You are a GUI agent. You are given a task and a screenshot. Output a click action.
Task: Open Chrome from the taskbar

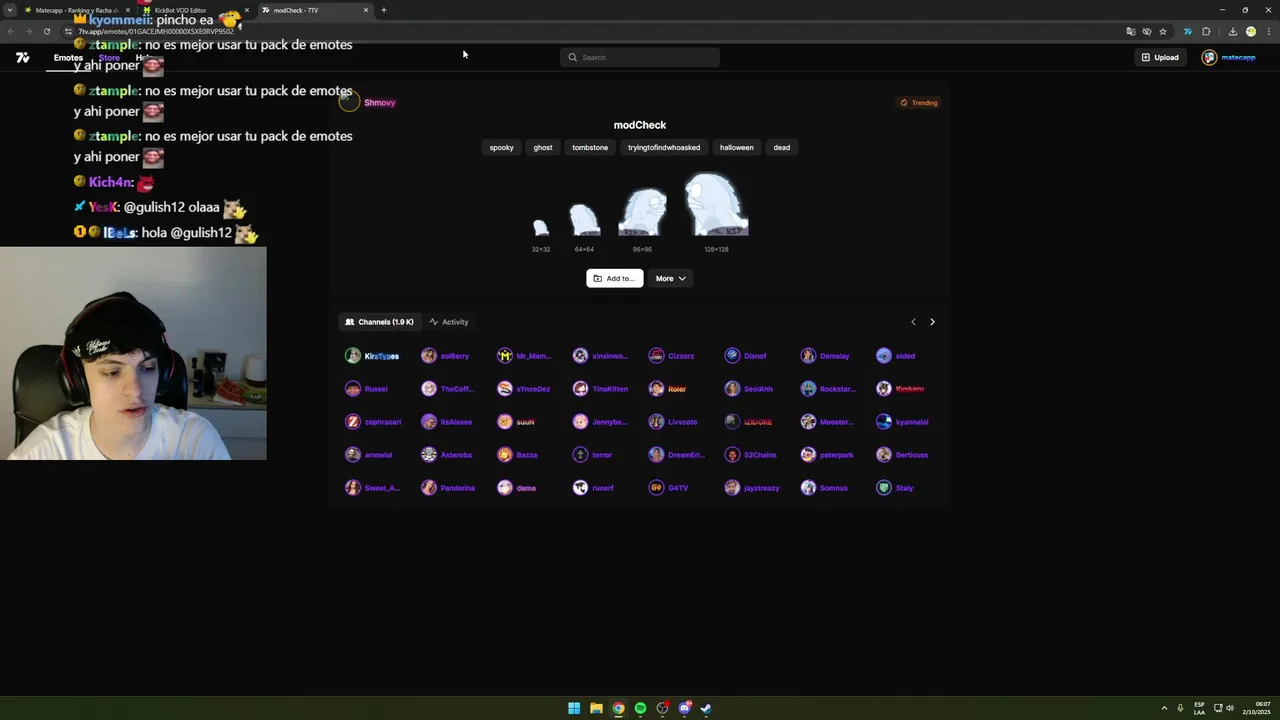coord(618,708)
